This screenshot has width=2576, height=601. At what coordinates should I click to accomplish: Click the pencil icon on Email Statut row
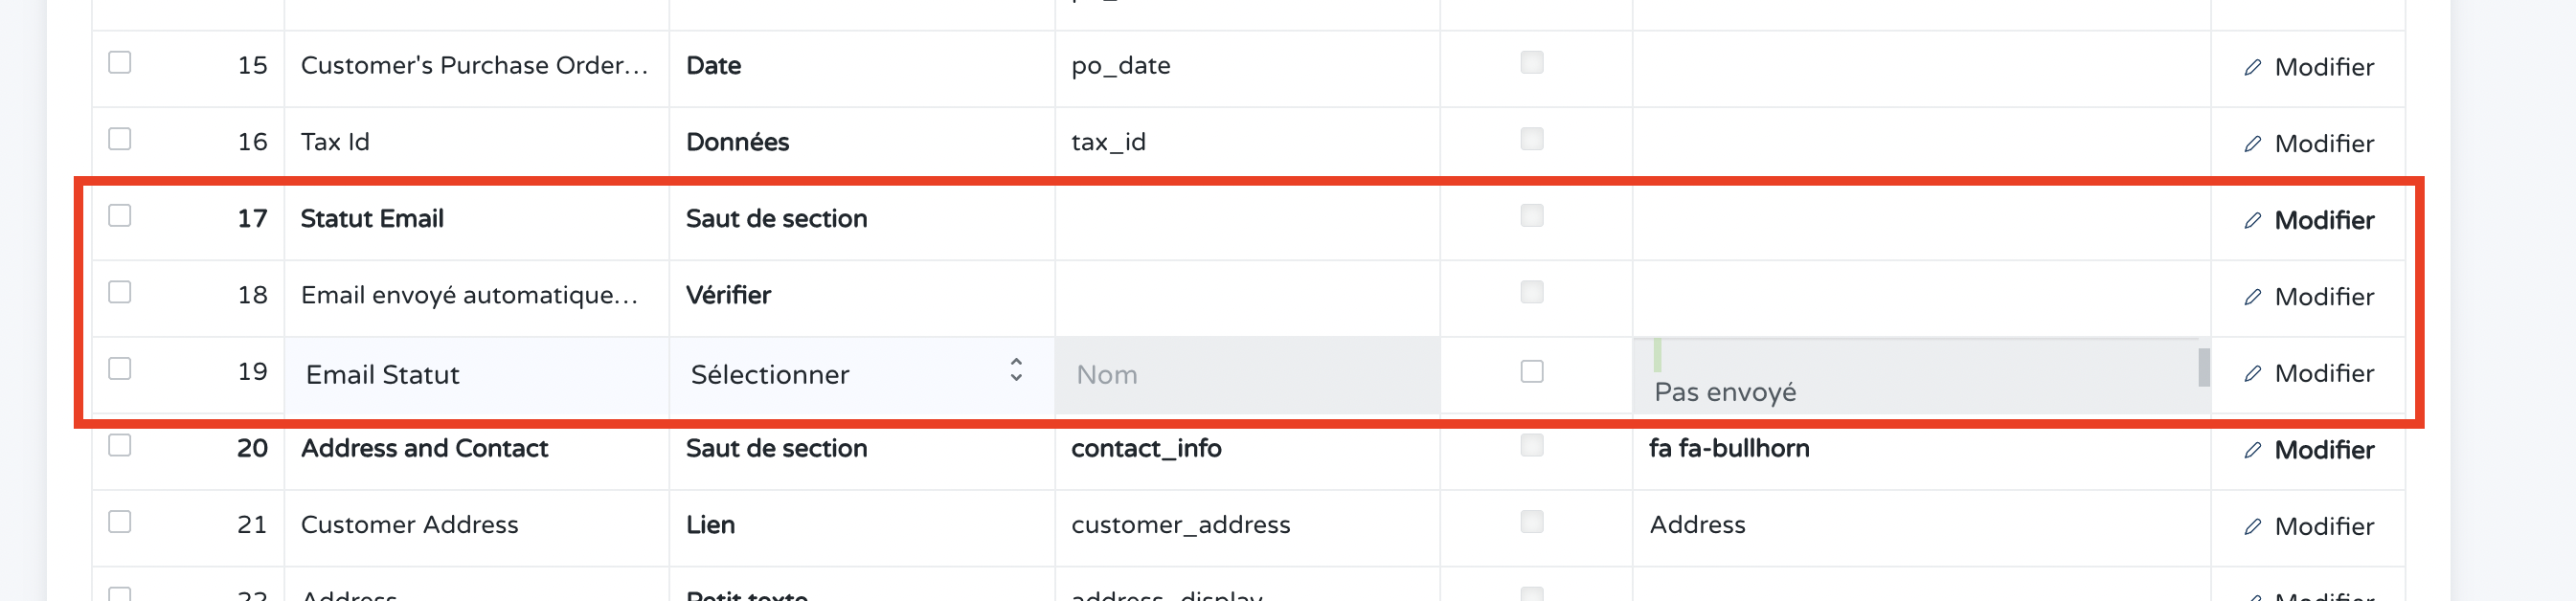2252,374
